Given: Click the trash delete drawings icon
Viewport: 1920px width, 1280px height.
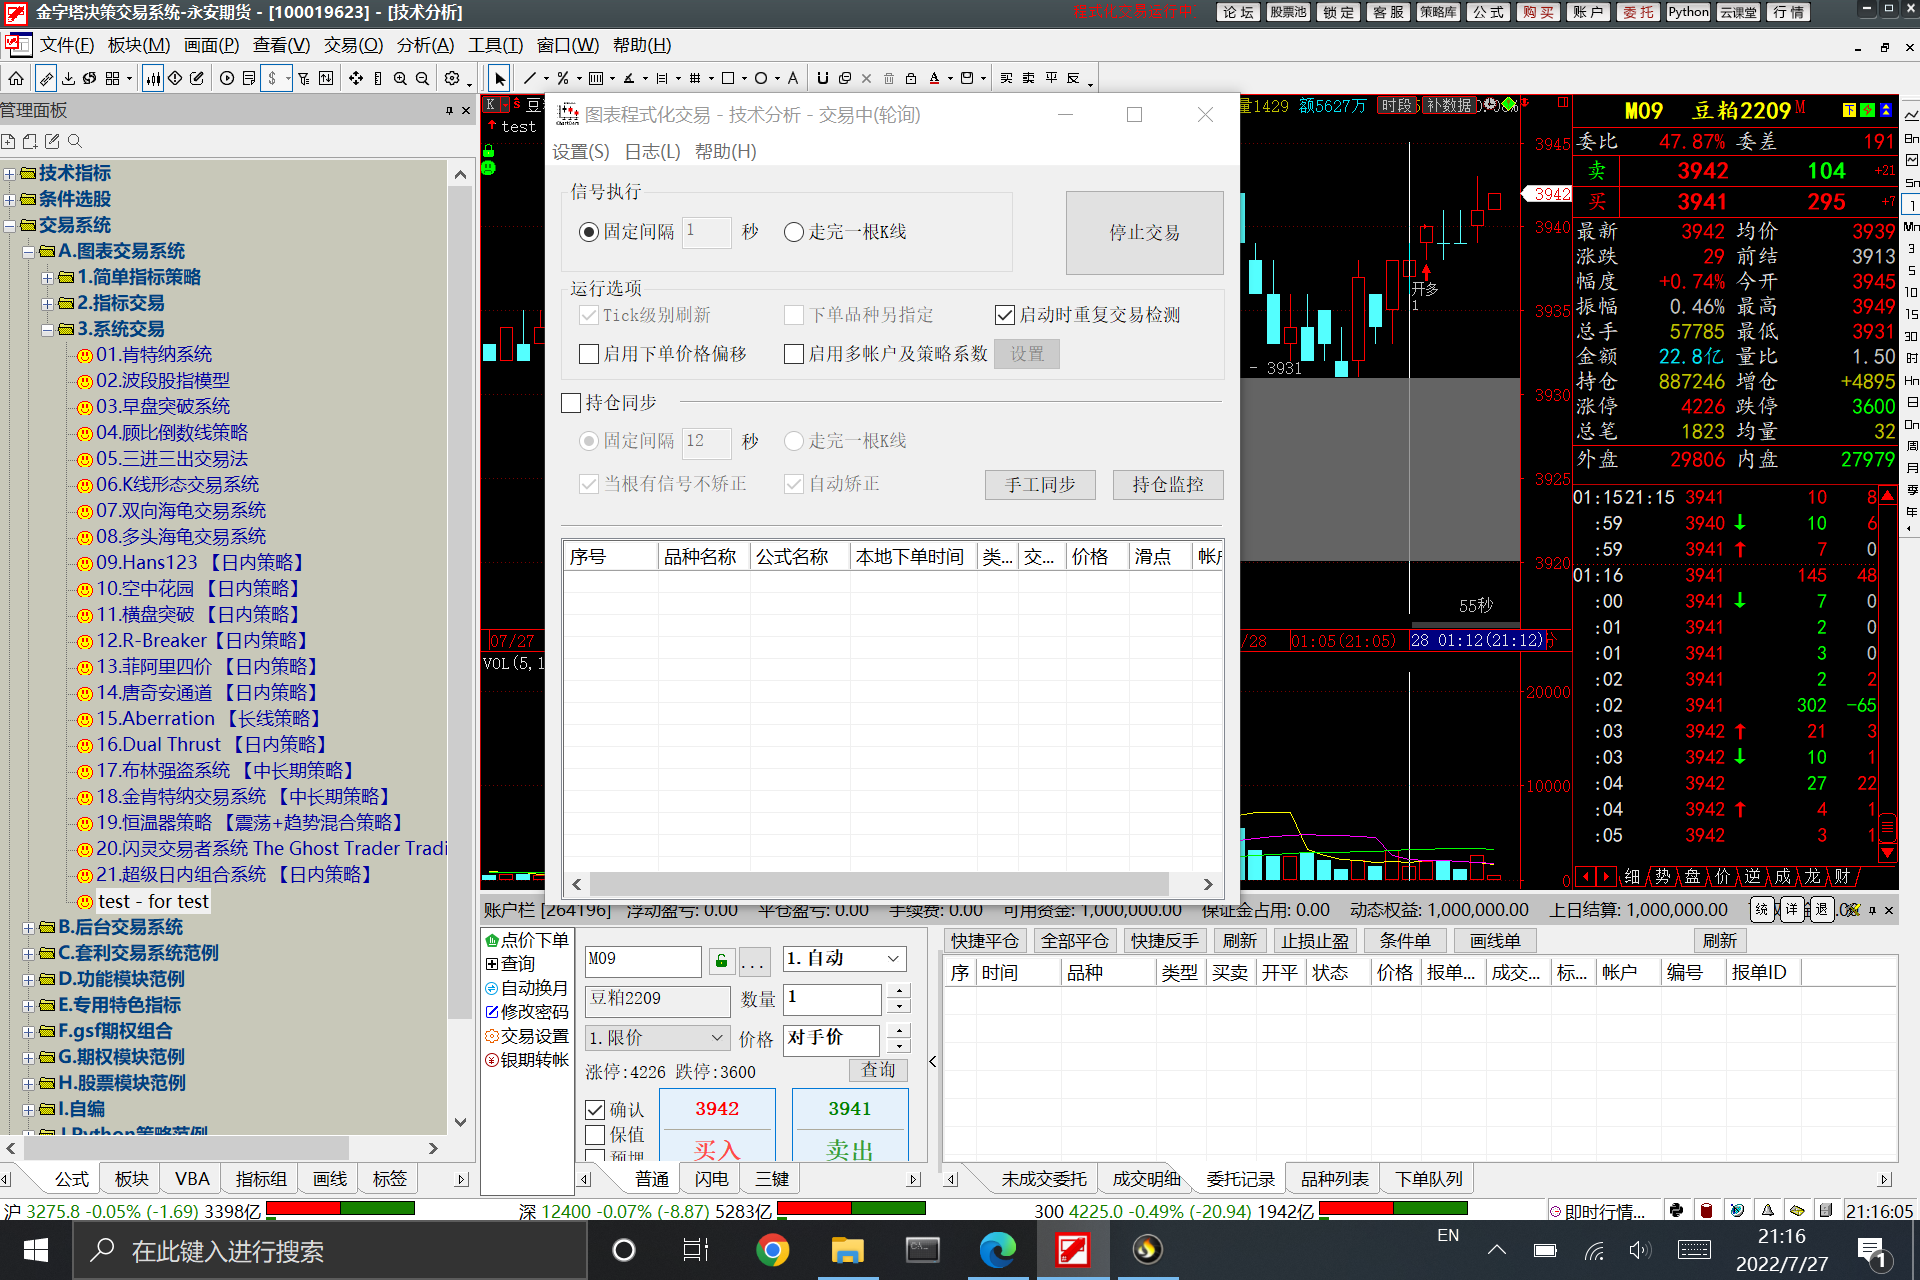Looking at the screenshot, I should pyautogui.click(x=889, y=78).
